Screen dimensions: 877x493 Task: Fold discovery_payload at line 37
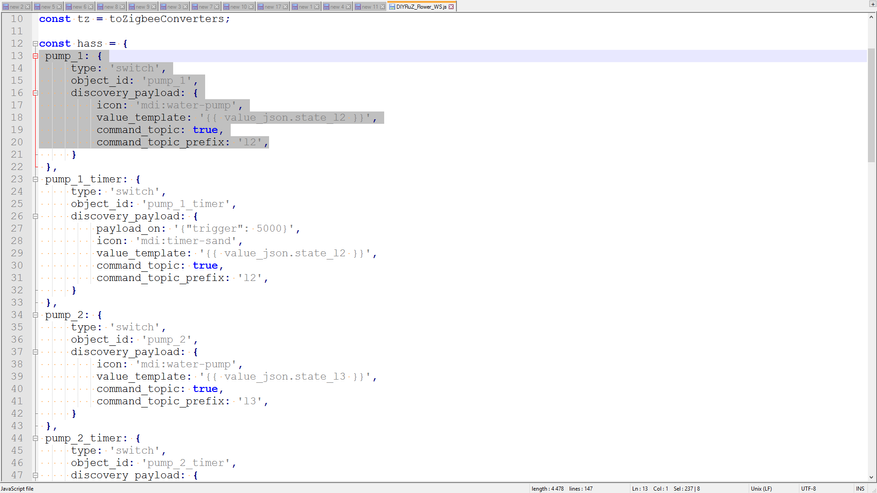pos(35,352)
